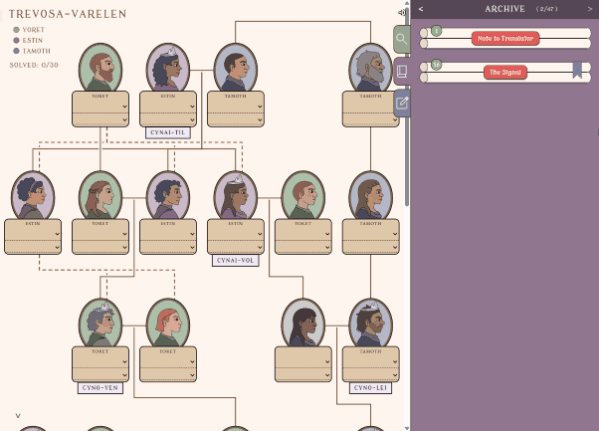Toggle the Estin legend color dot
Viewport: 599px width, 431px height.
click(x=16, y=40)
